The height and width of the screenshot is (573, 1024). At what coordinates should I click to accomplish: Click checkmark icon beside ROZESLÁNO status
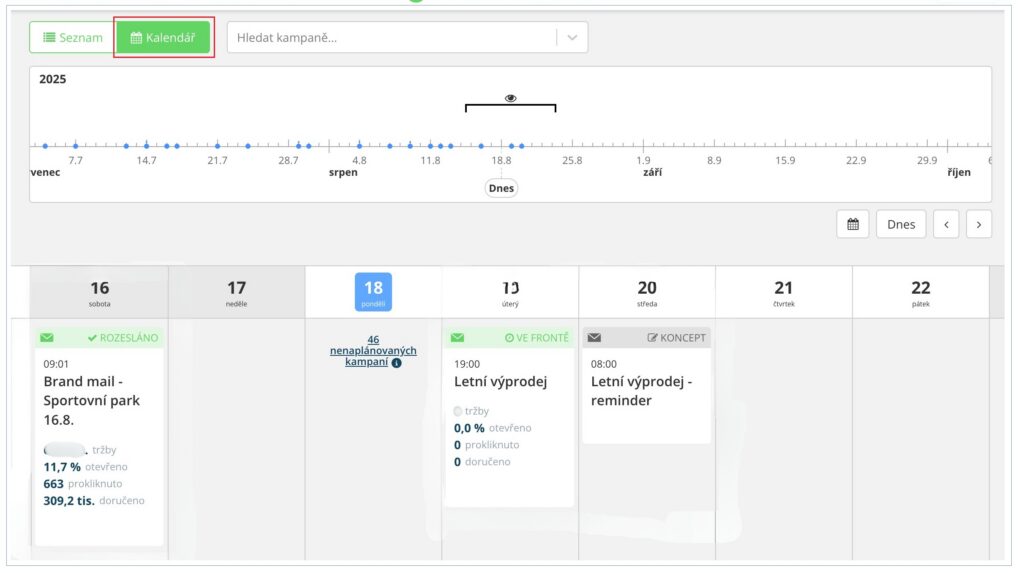[92, 338]
